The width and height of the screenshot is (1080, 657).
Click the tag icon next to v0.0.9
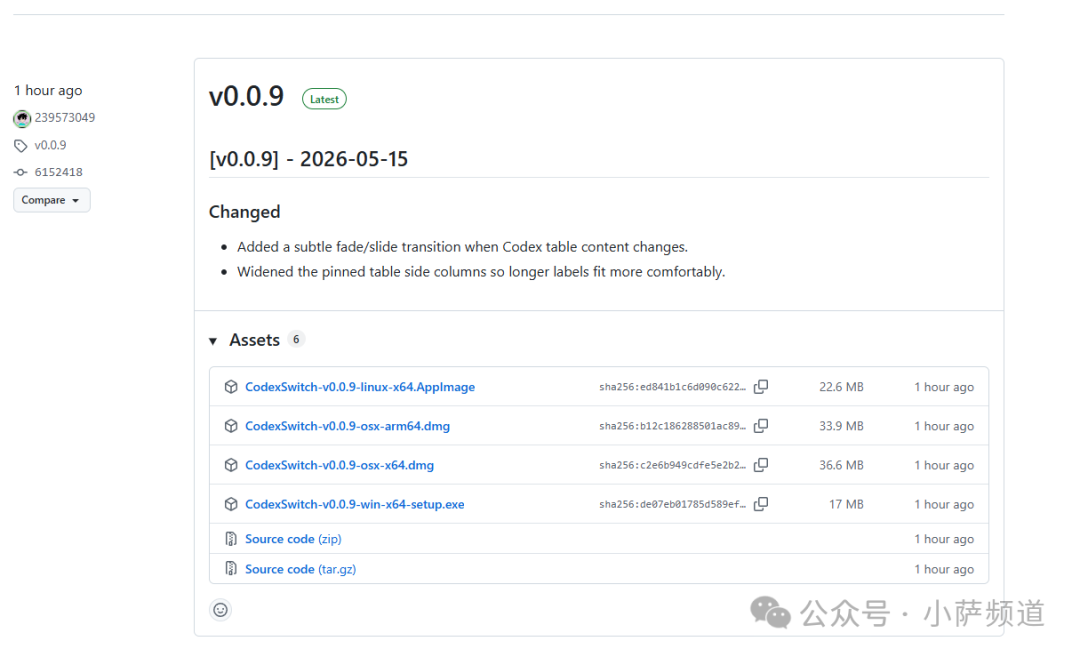pyautogui.click(x=21, y=146)
